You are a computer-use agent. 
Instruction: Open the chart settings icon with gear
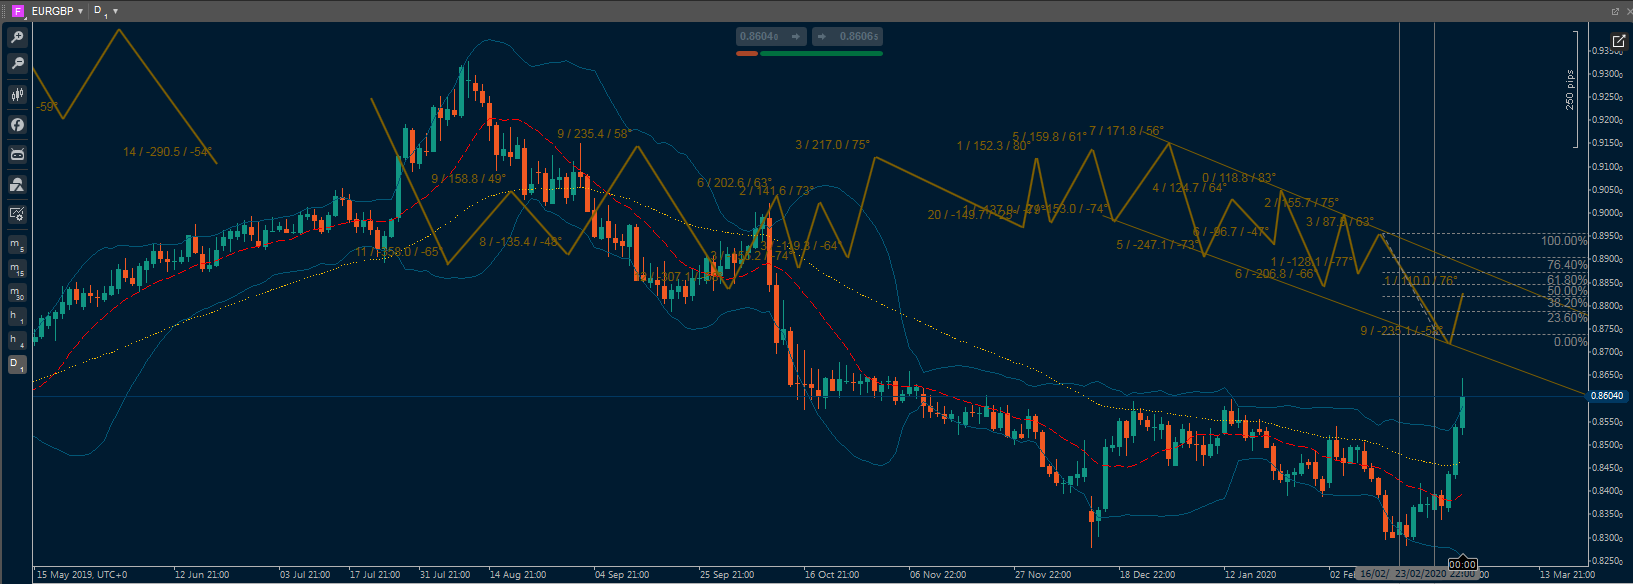17,214
